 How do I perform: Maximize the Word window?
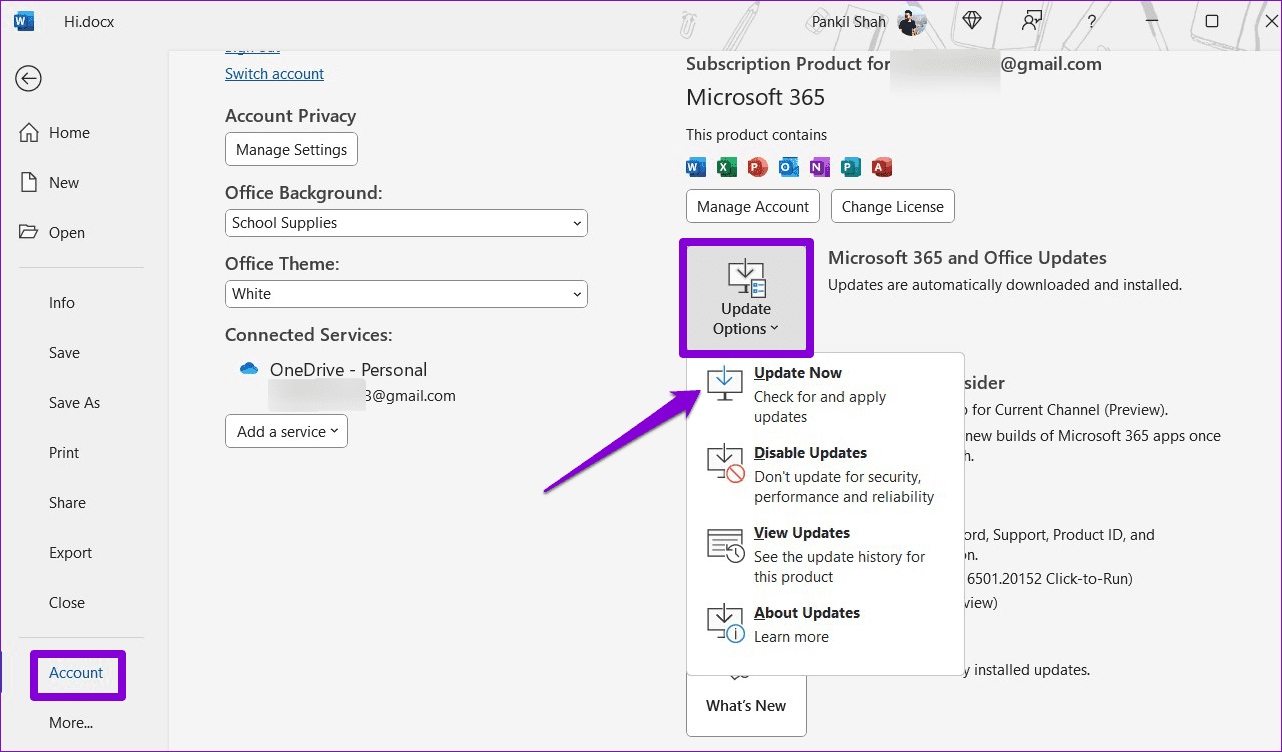point(1212,21)
